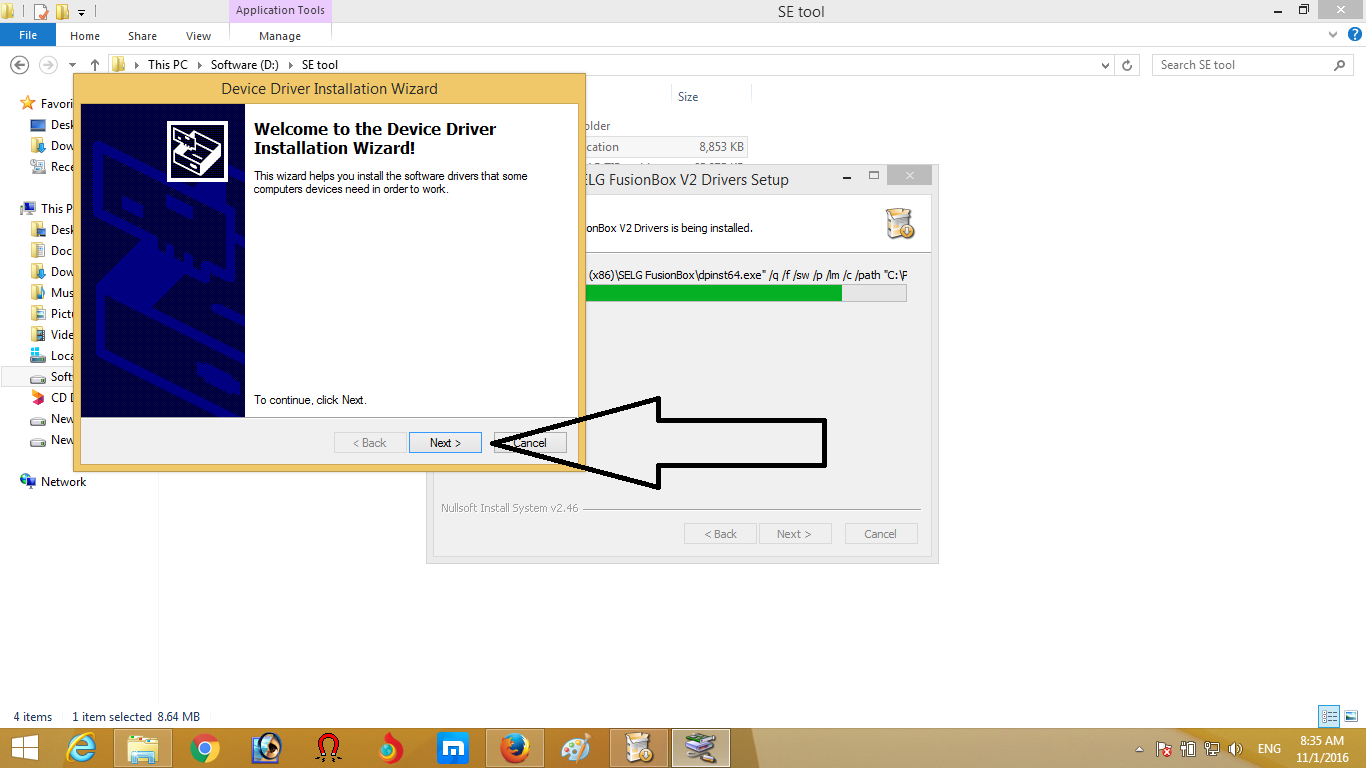Open the KMPlayer media player from taskbar

[x=265, y=747]
